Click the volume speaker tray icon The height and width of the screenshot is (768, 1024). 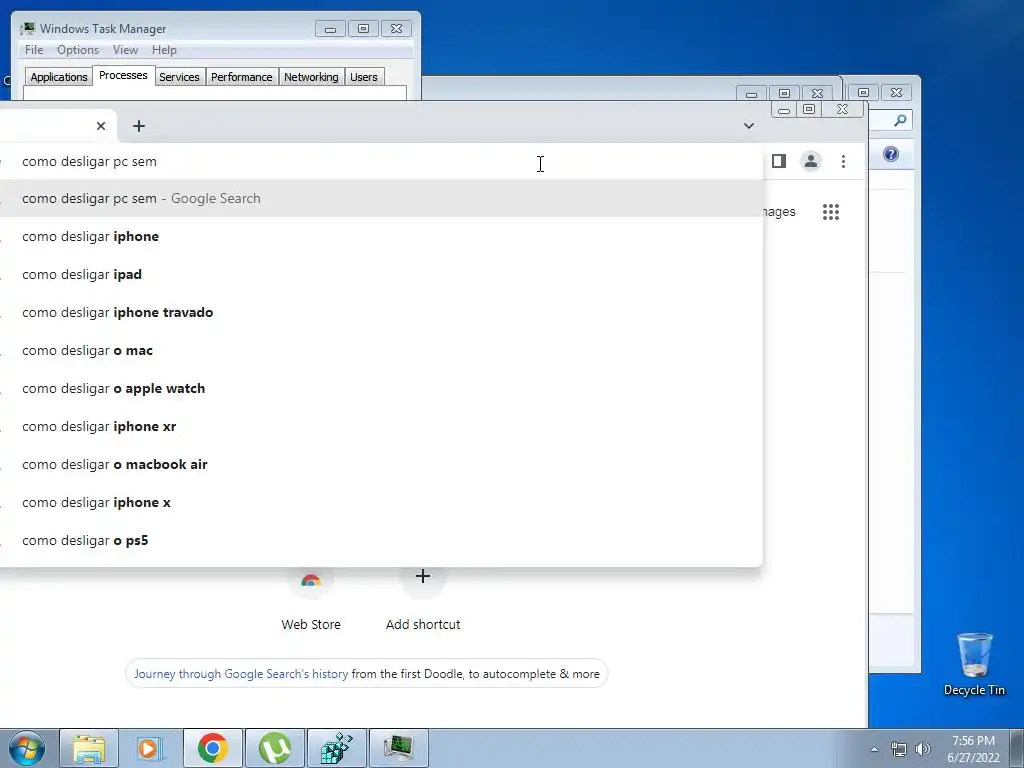pos(922,749)
